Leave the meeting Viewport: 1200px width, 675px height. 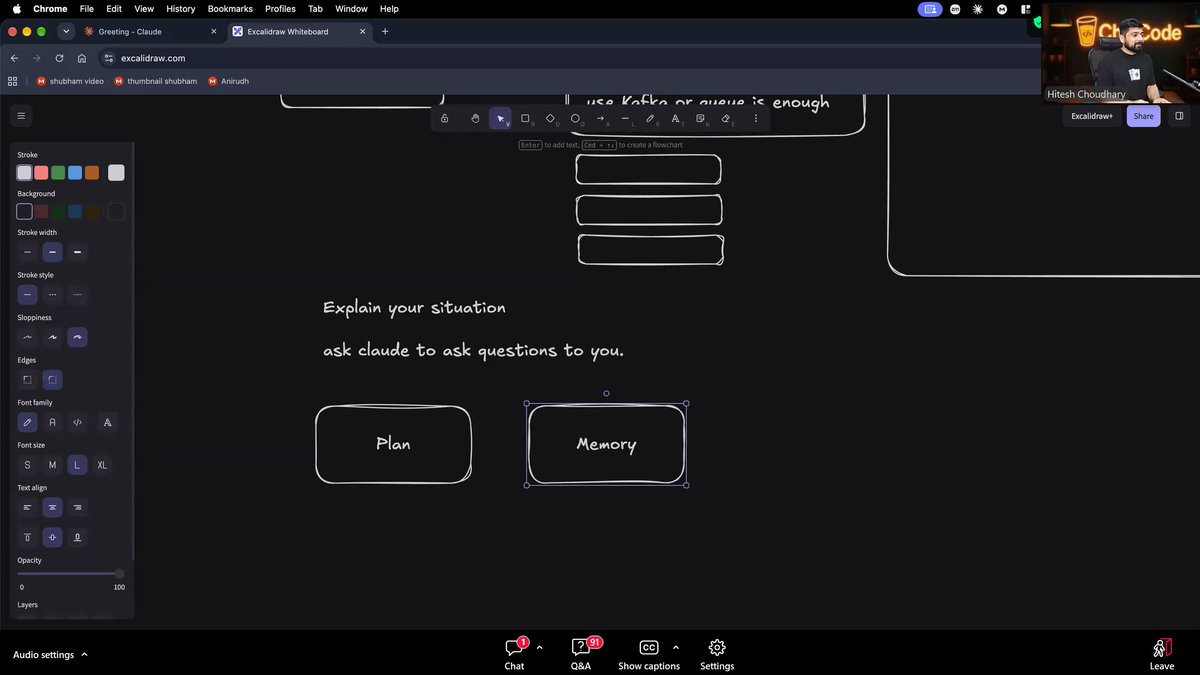[1161, 655]
